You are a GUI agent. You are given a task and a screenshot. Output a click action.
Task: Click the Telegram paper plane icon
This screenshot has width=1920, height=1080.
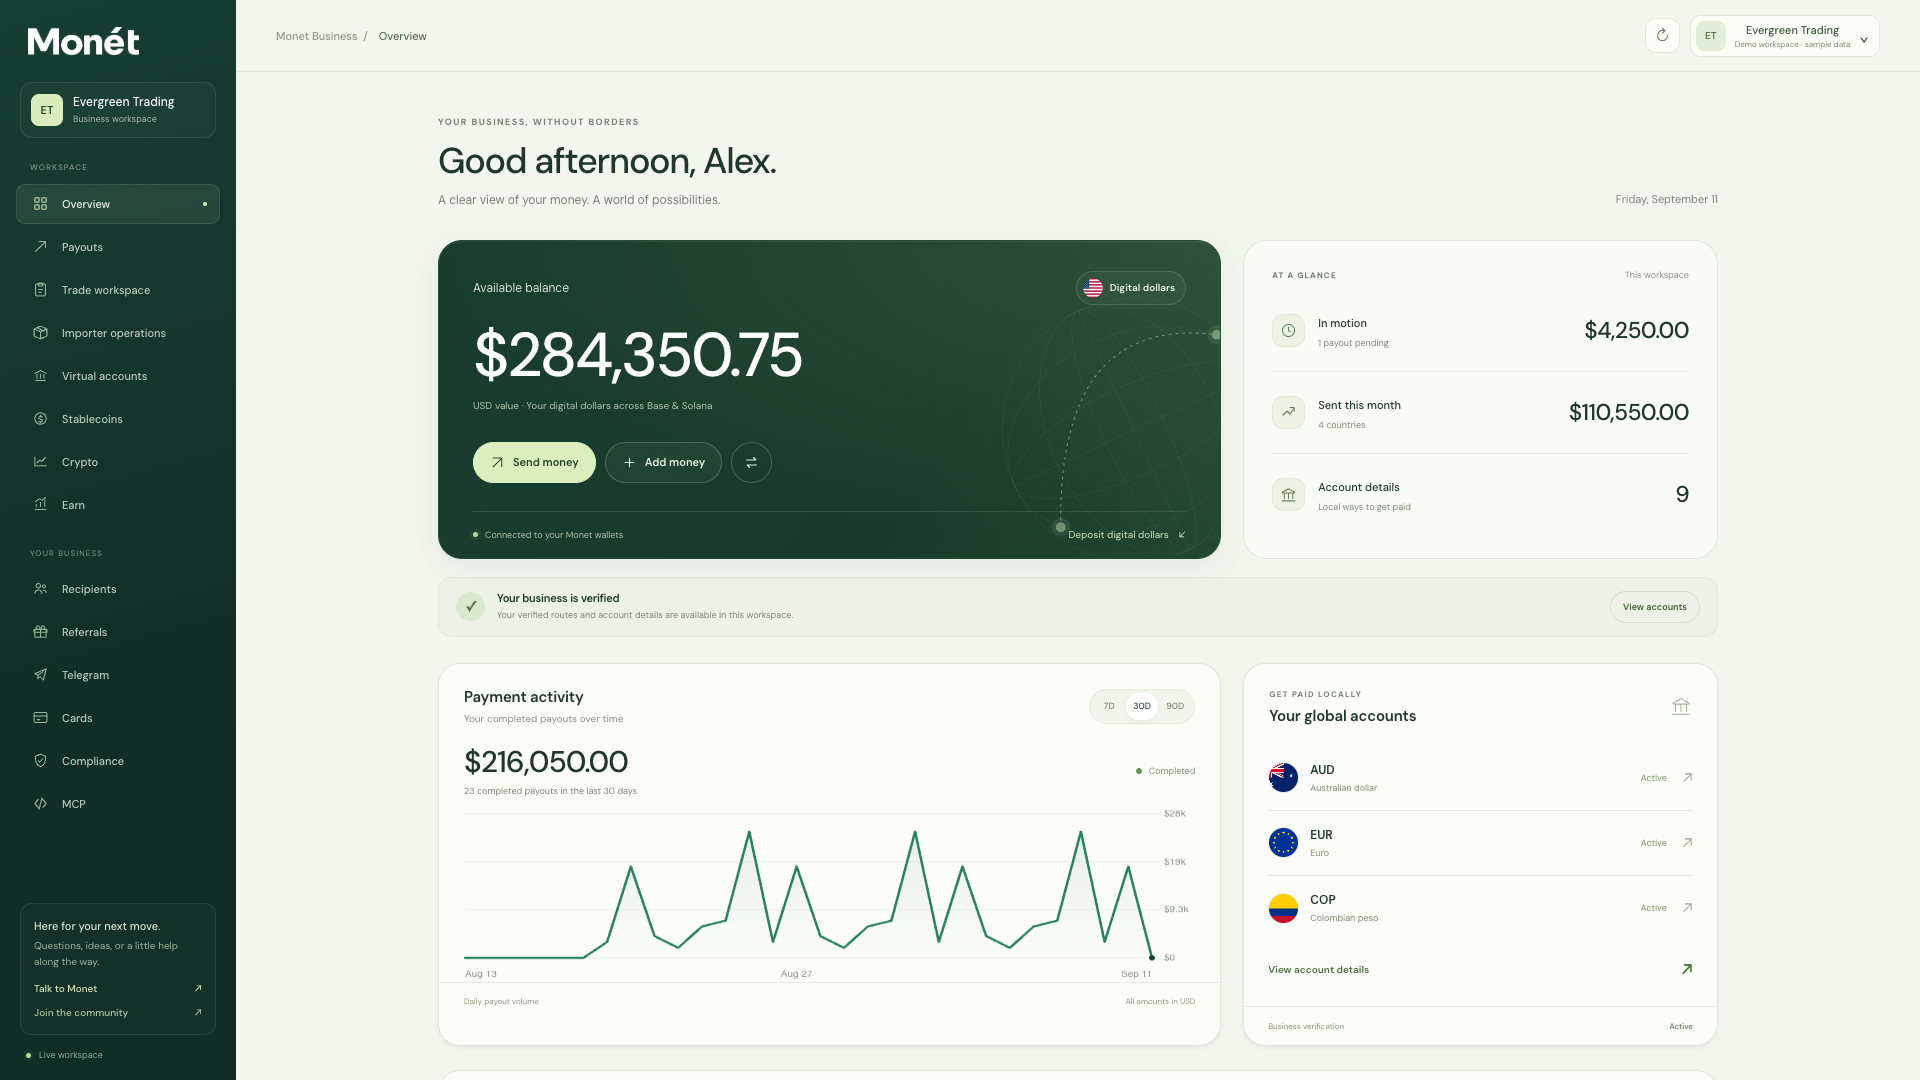40,675
